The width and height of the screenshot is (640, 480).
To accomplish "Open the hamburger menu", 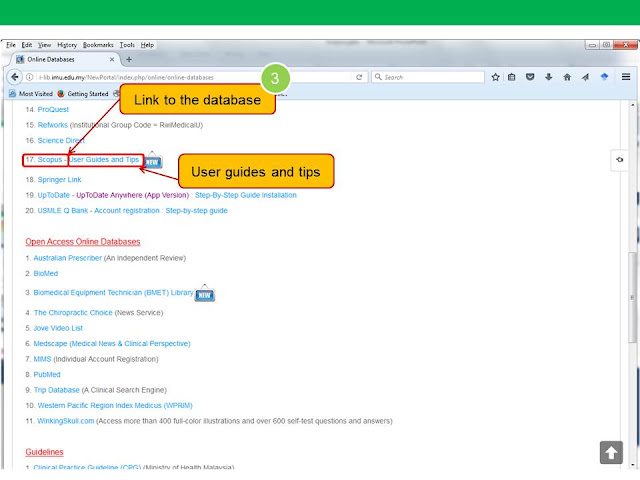I will (x=626, y=77).
